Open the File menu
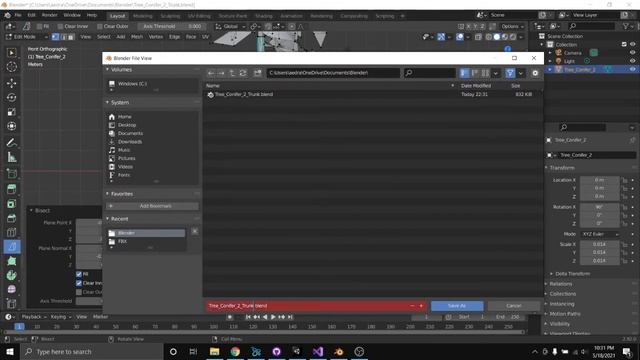Screen dimensions: 640x360 (18, 15)
